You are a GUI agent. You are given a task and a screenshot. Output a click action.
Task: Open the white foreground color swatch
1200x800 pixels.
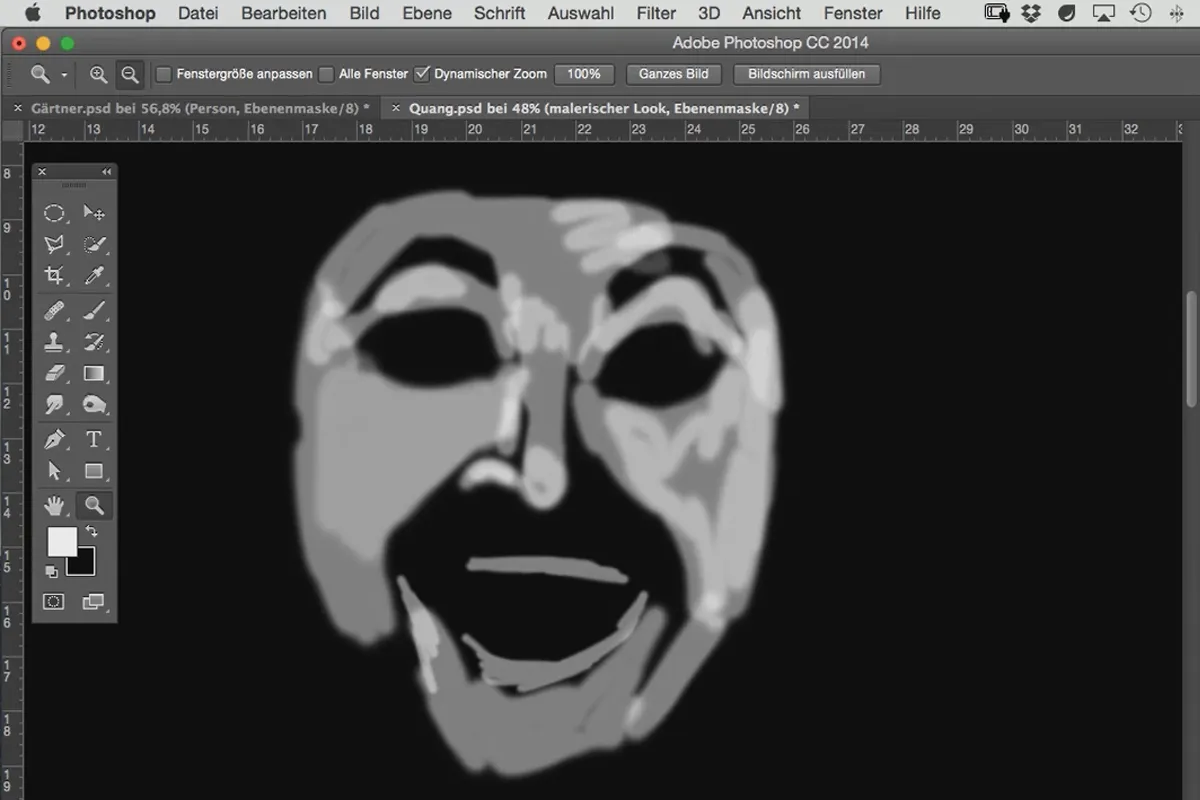pyautogui.click(x=62, y=542)
